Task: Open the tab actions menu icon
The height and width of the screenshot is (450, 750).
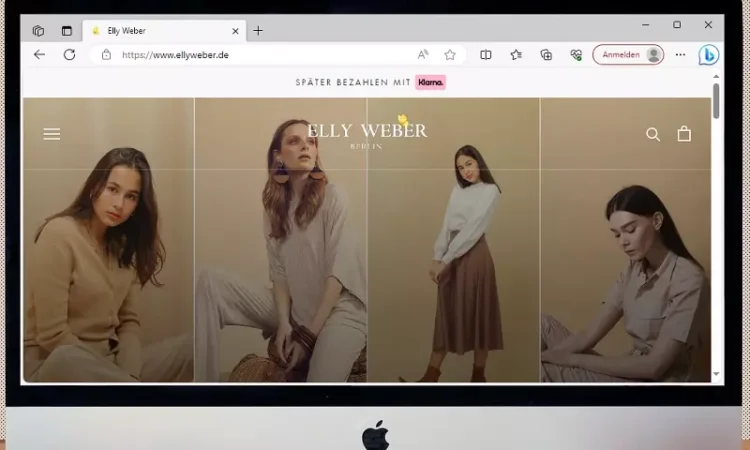Action: point(66,31)
